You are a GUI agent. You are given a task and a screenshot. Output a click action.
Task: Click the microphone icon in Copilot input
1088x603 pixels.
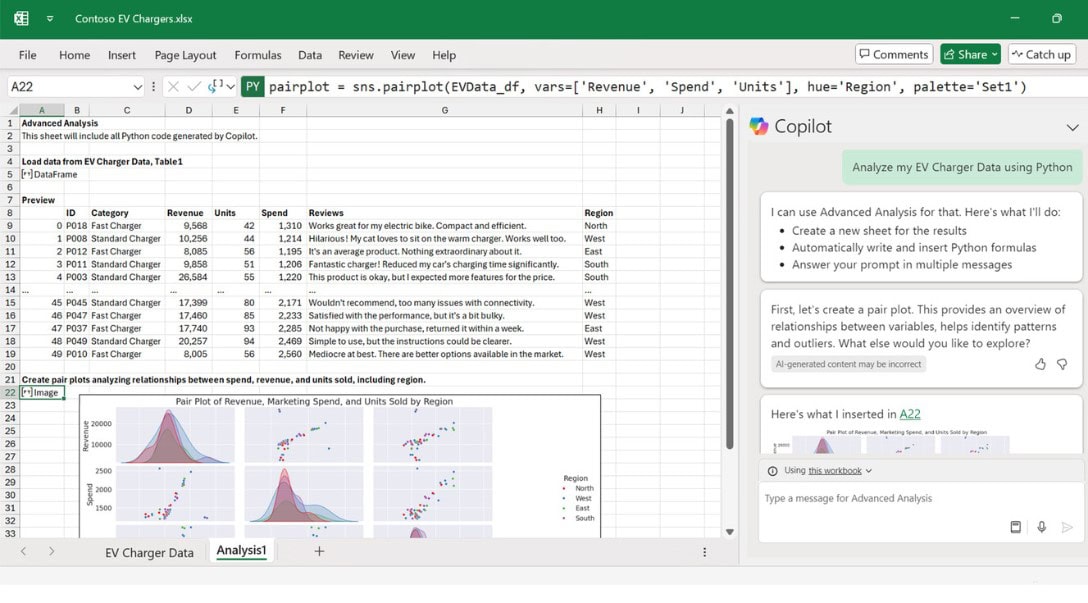1042,527
